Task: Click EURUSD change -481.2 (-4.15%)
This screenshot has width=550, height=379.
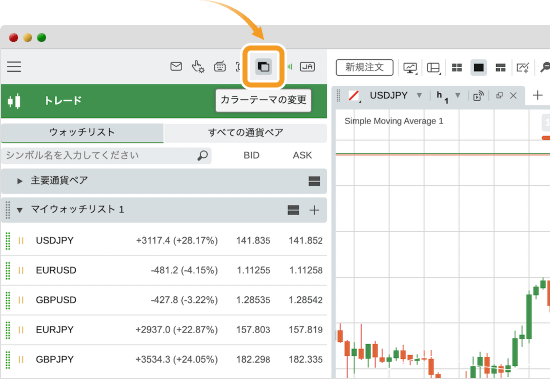Action: [x=184, y=270]
